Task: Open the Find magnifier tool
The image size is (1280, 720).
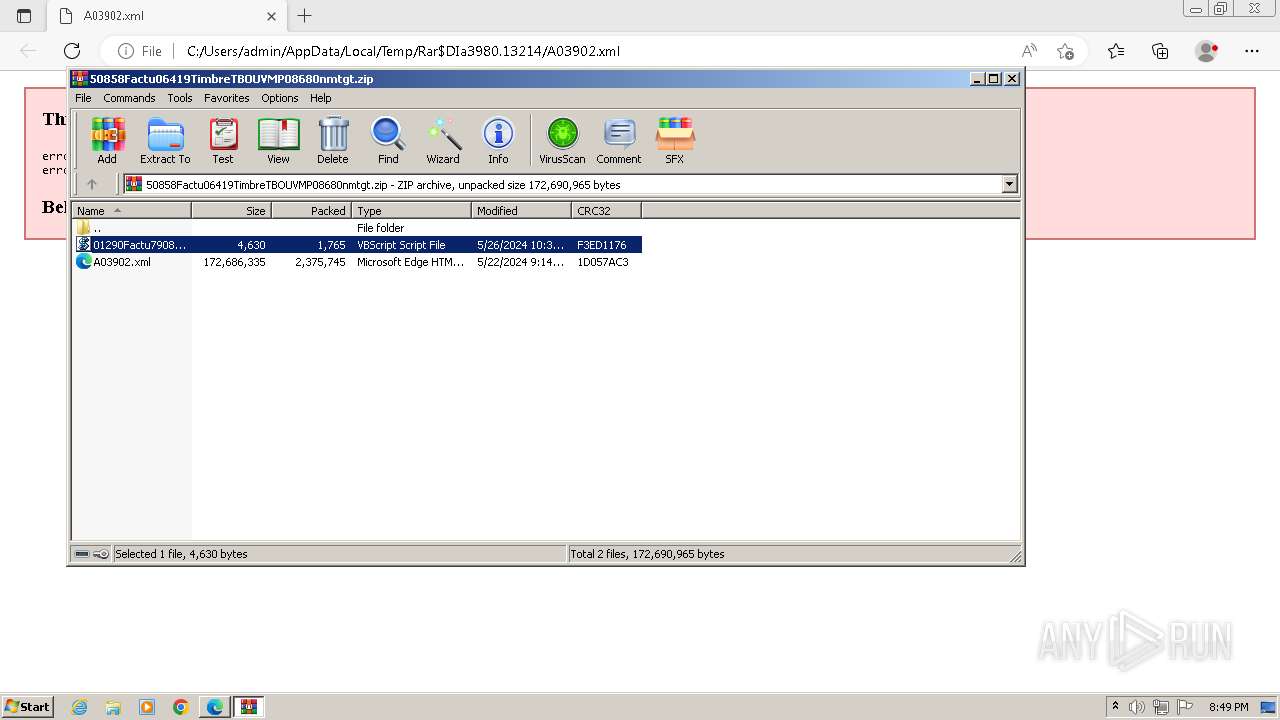Action: tap(388, 141)
